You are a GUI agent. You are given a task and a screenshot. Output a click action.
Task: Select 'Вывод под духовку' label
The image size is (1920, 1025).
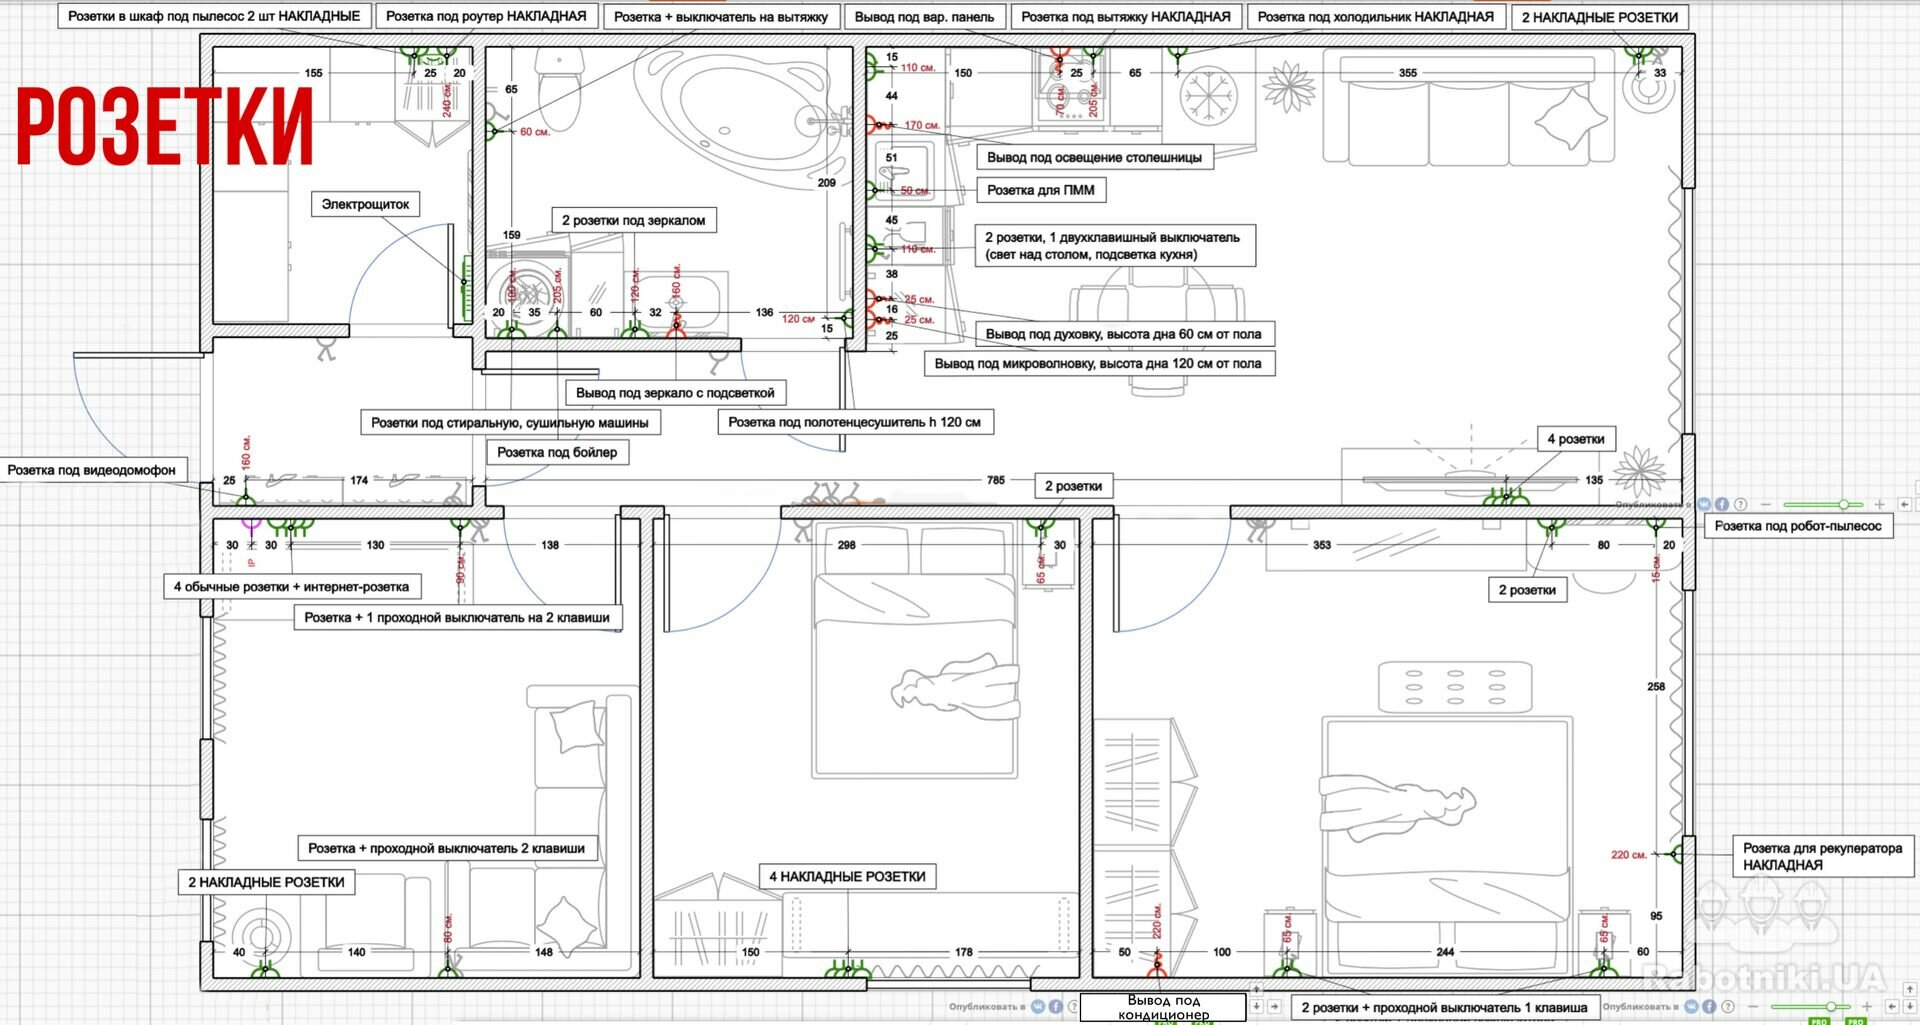coord(1125,334)
